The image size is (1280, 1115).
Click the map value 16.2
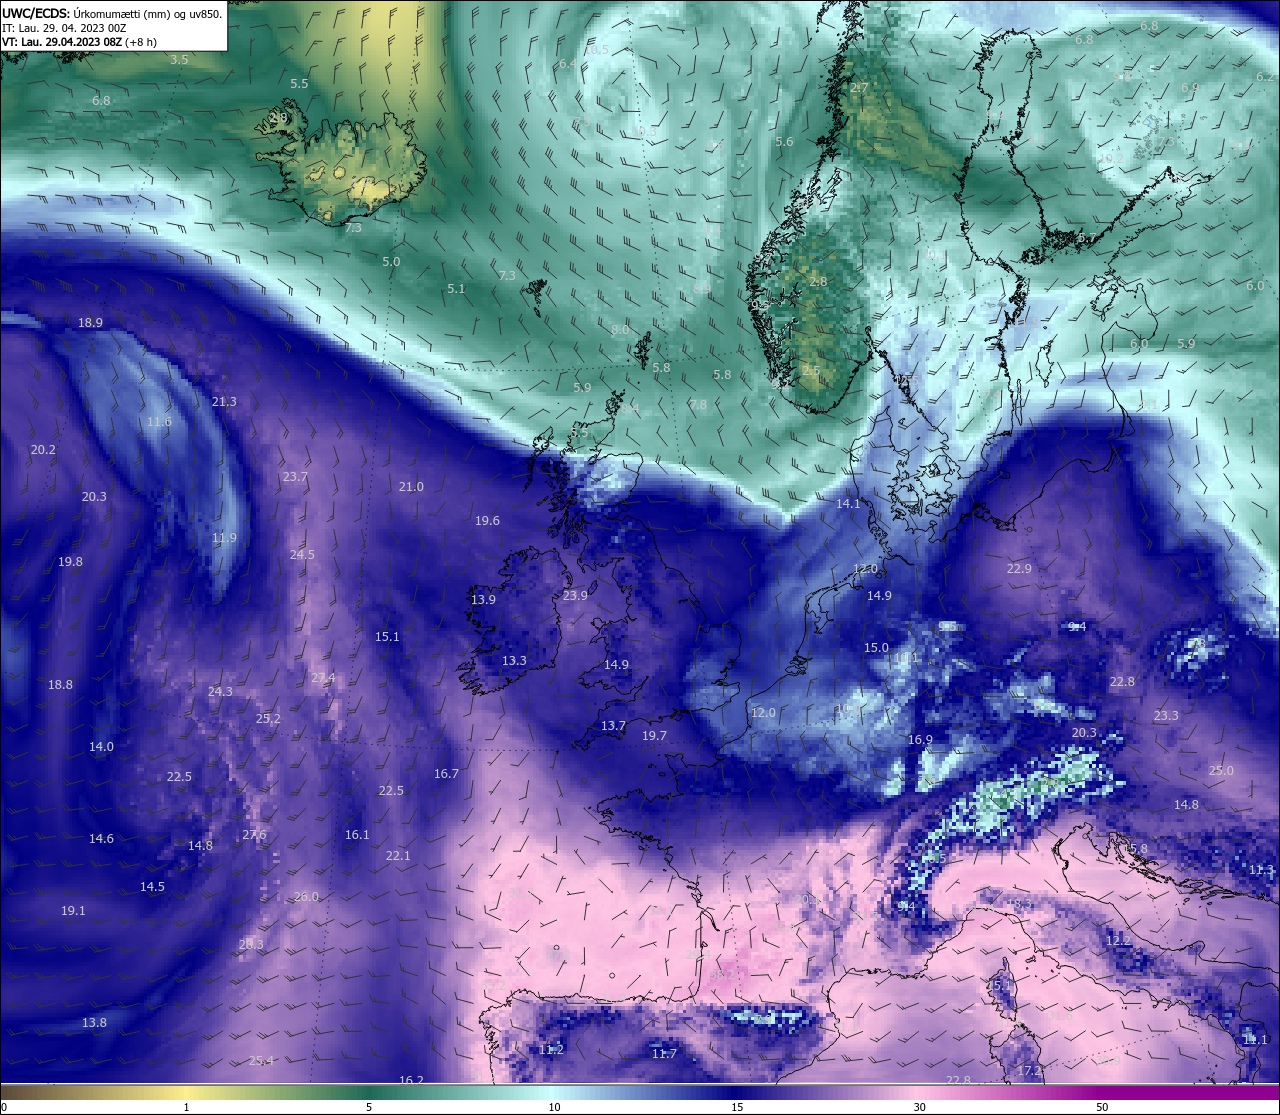point(411,1081)
